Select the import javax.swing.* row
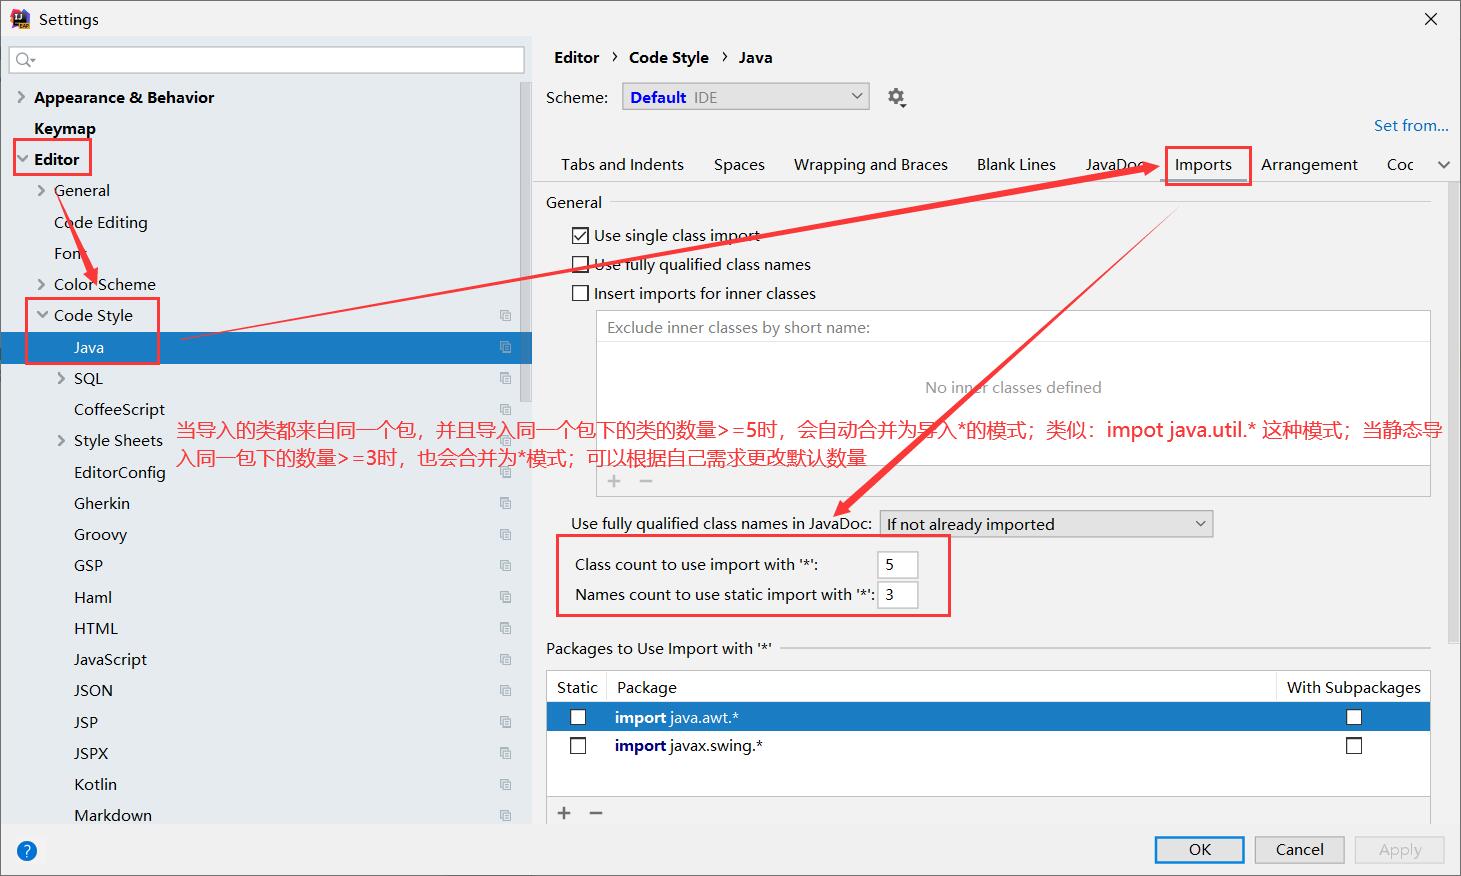 tap(988, 746)
